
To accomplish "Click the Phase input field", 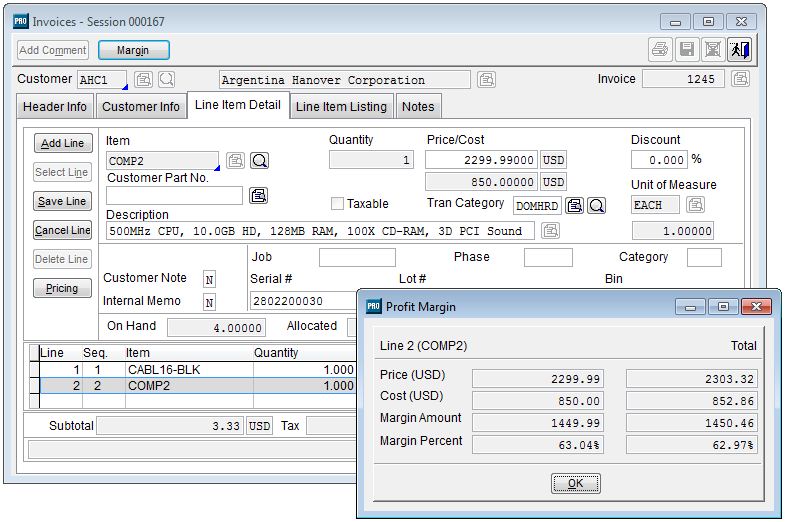I will click(x=548, y=257).
